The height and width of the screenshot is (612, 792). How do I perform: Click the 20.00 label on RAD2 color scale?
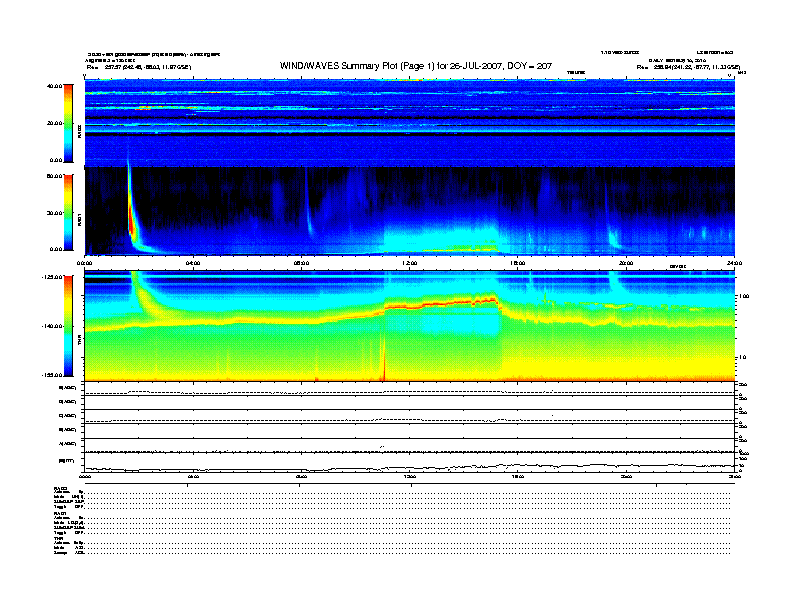[55, 123]
